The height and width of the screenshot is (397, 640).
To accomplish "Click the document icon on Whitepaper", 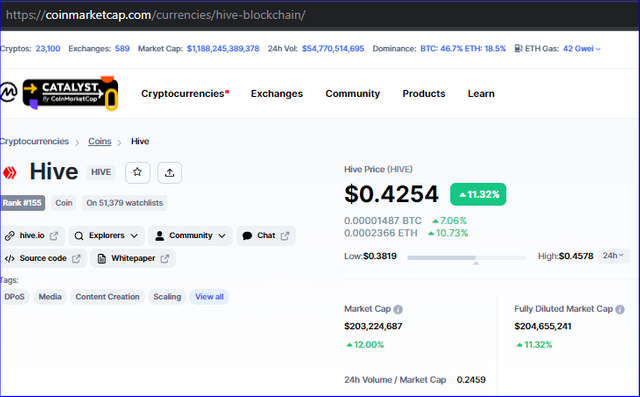I will pyautogui.click(x=102, y=259).
